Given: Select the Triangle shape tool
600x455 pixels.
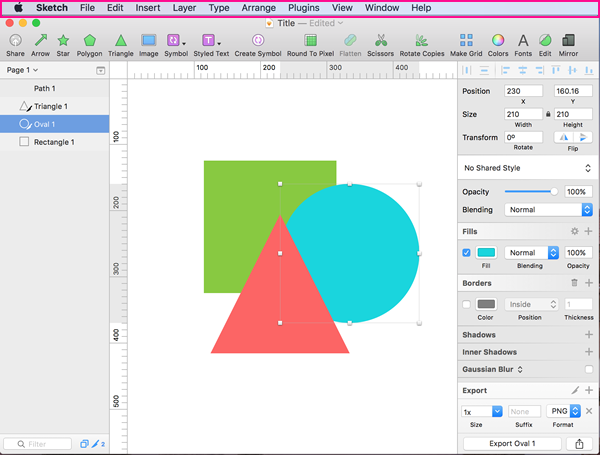Looking at the screenshot, I should tap(121, 41).
